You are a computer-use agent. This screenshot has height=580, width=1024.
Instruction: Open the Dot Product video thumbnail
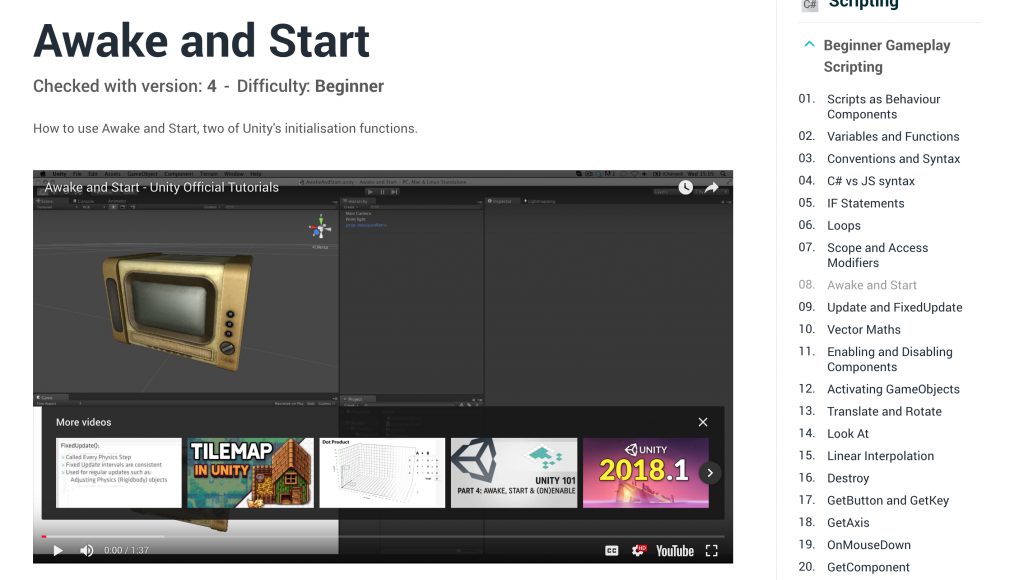click(x=382, y=473)
